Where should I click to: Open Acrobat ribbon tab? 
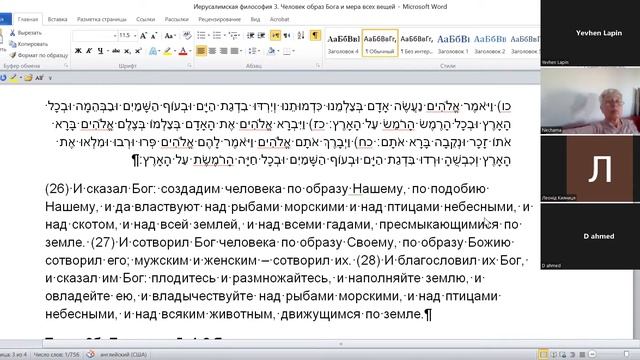tap(280, 19)
